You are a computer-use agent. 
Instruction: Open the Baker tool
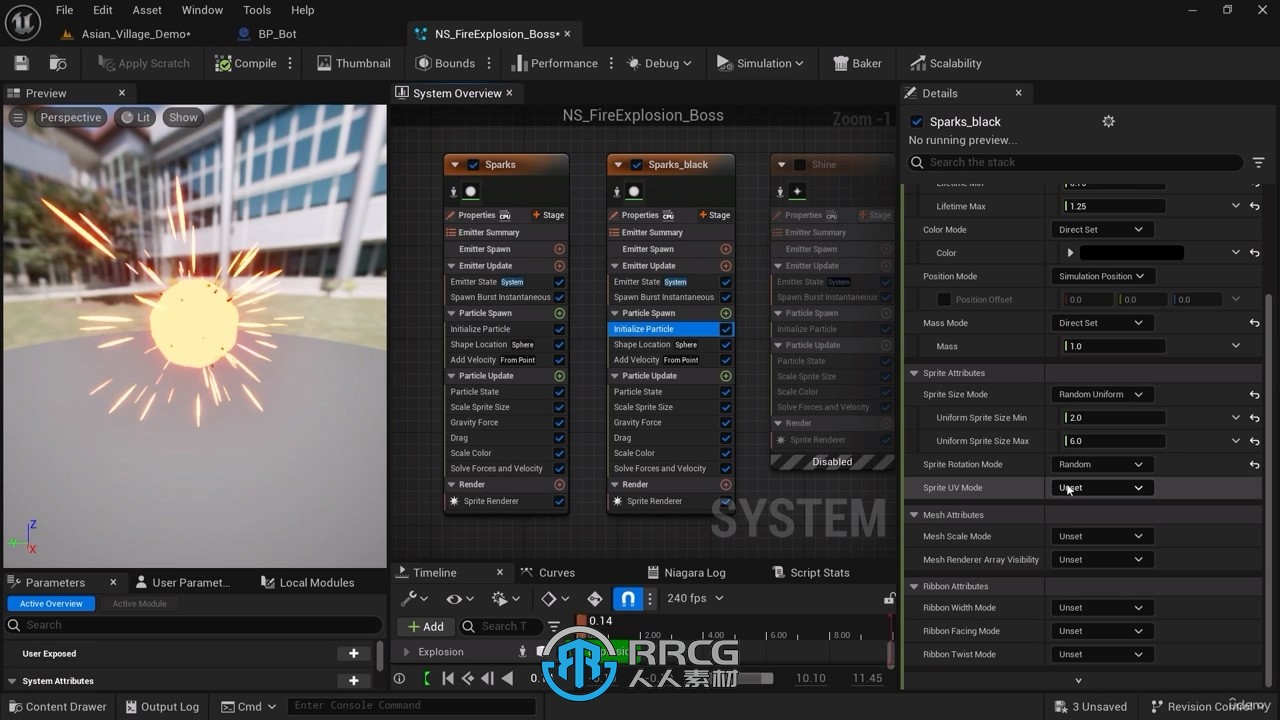(858, 63)
